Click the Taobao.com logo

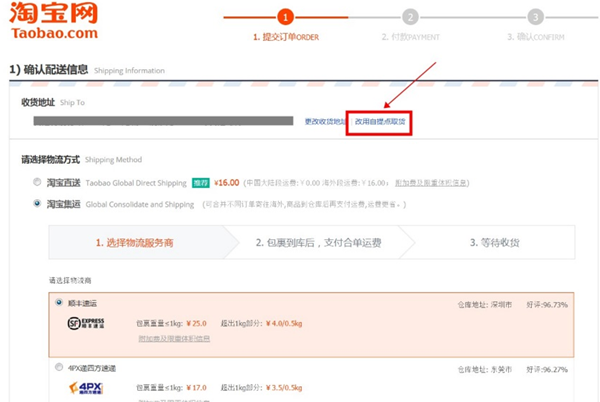point(54,21)
